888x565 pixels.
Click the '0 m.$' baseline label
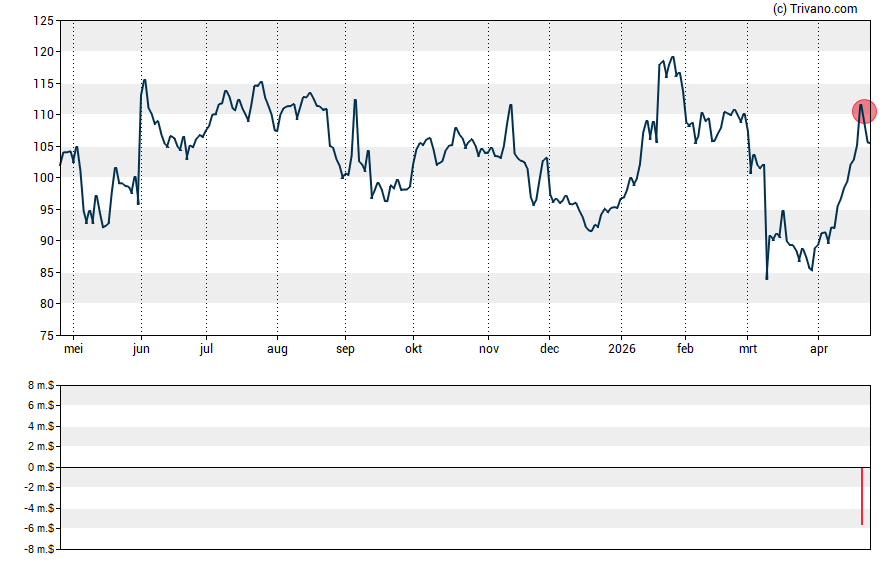click(40, 467)
